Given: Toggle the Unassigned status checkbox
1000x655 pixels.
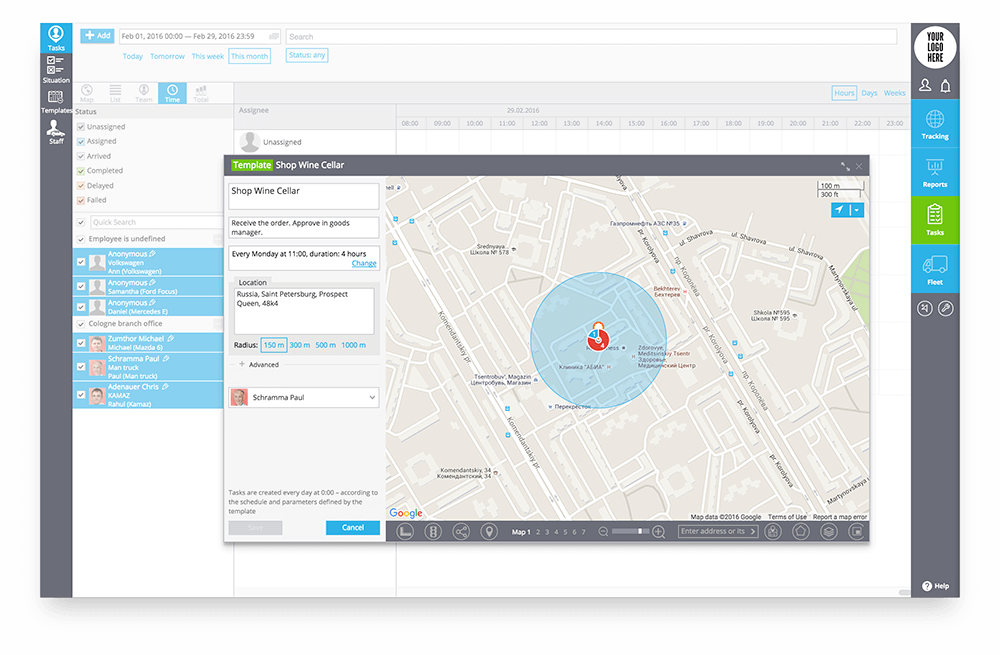Looking at the screenshot, I should click(x=80, y=127).
